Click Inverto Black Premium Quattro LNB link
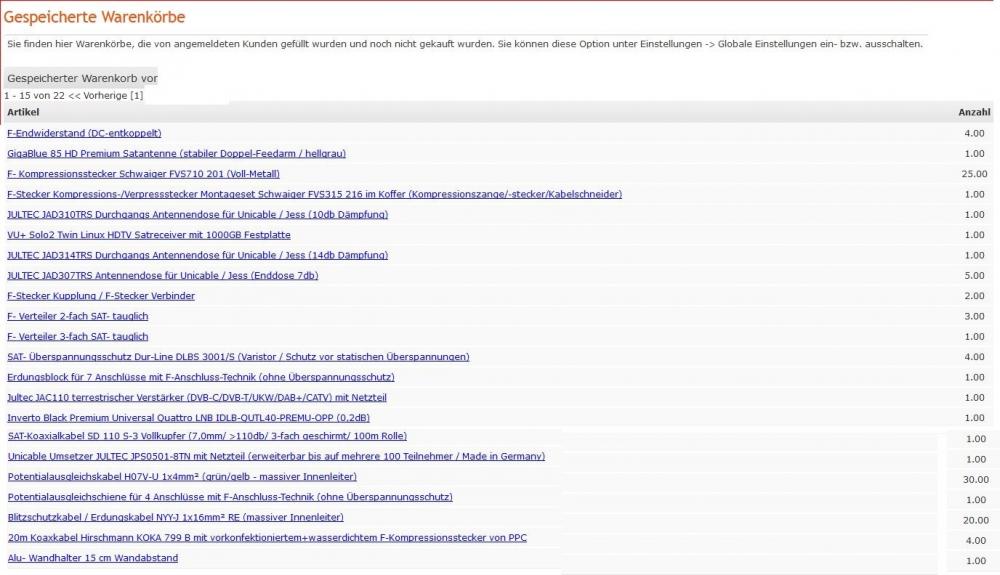1000x575 pixels. 188,418
